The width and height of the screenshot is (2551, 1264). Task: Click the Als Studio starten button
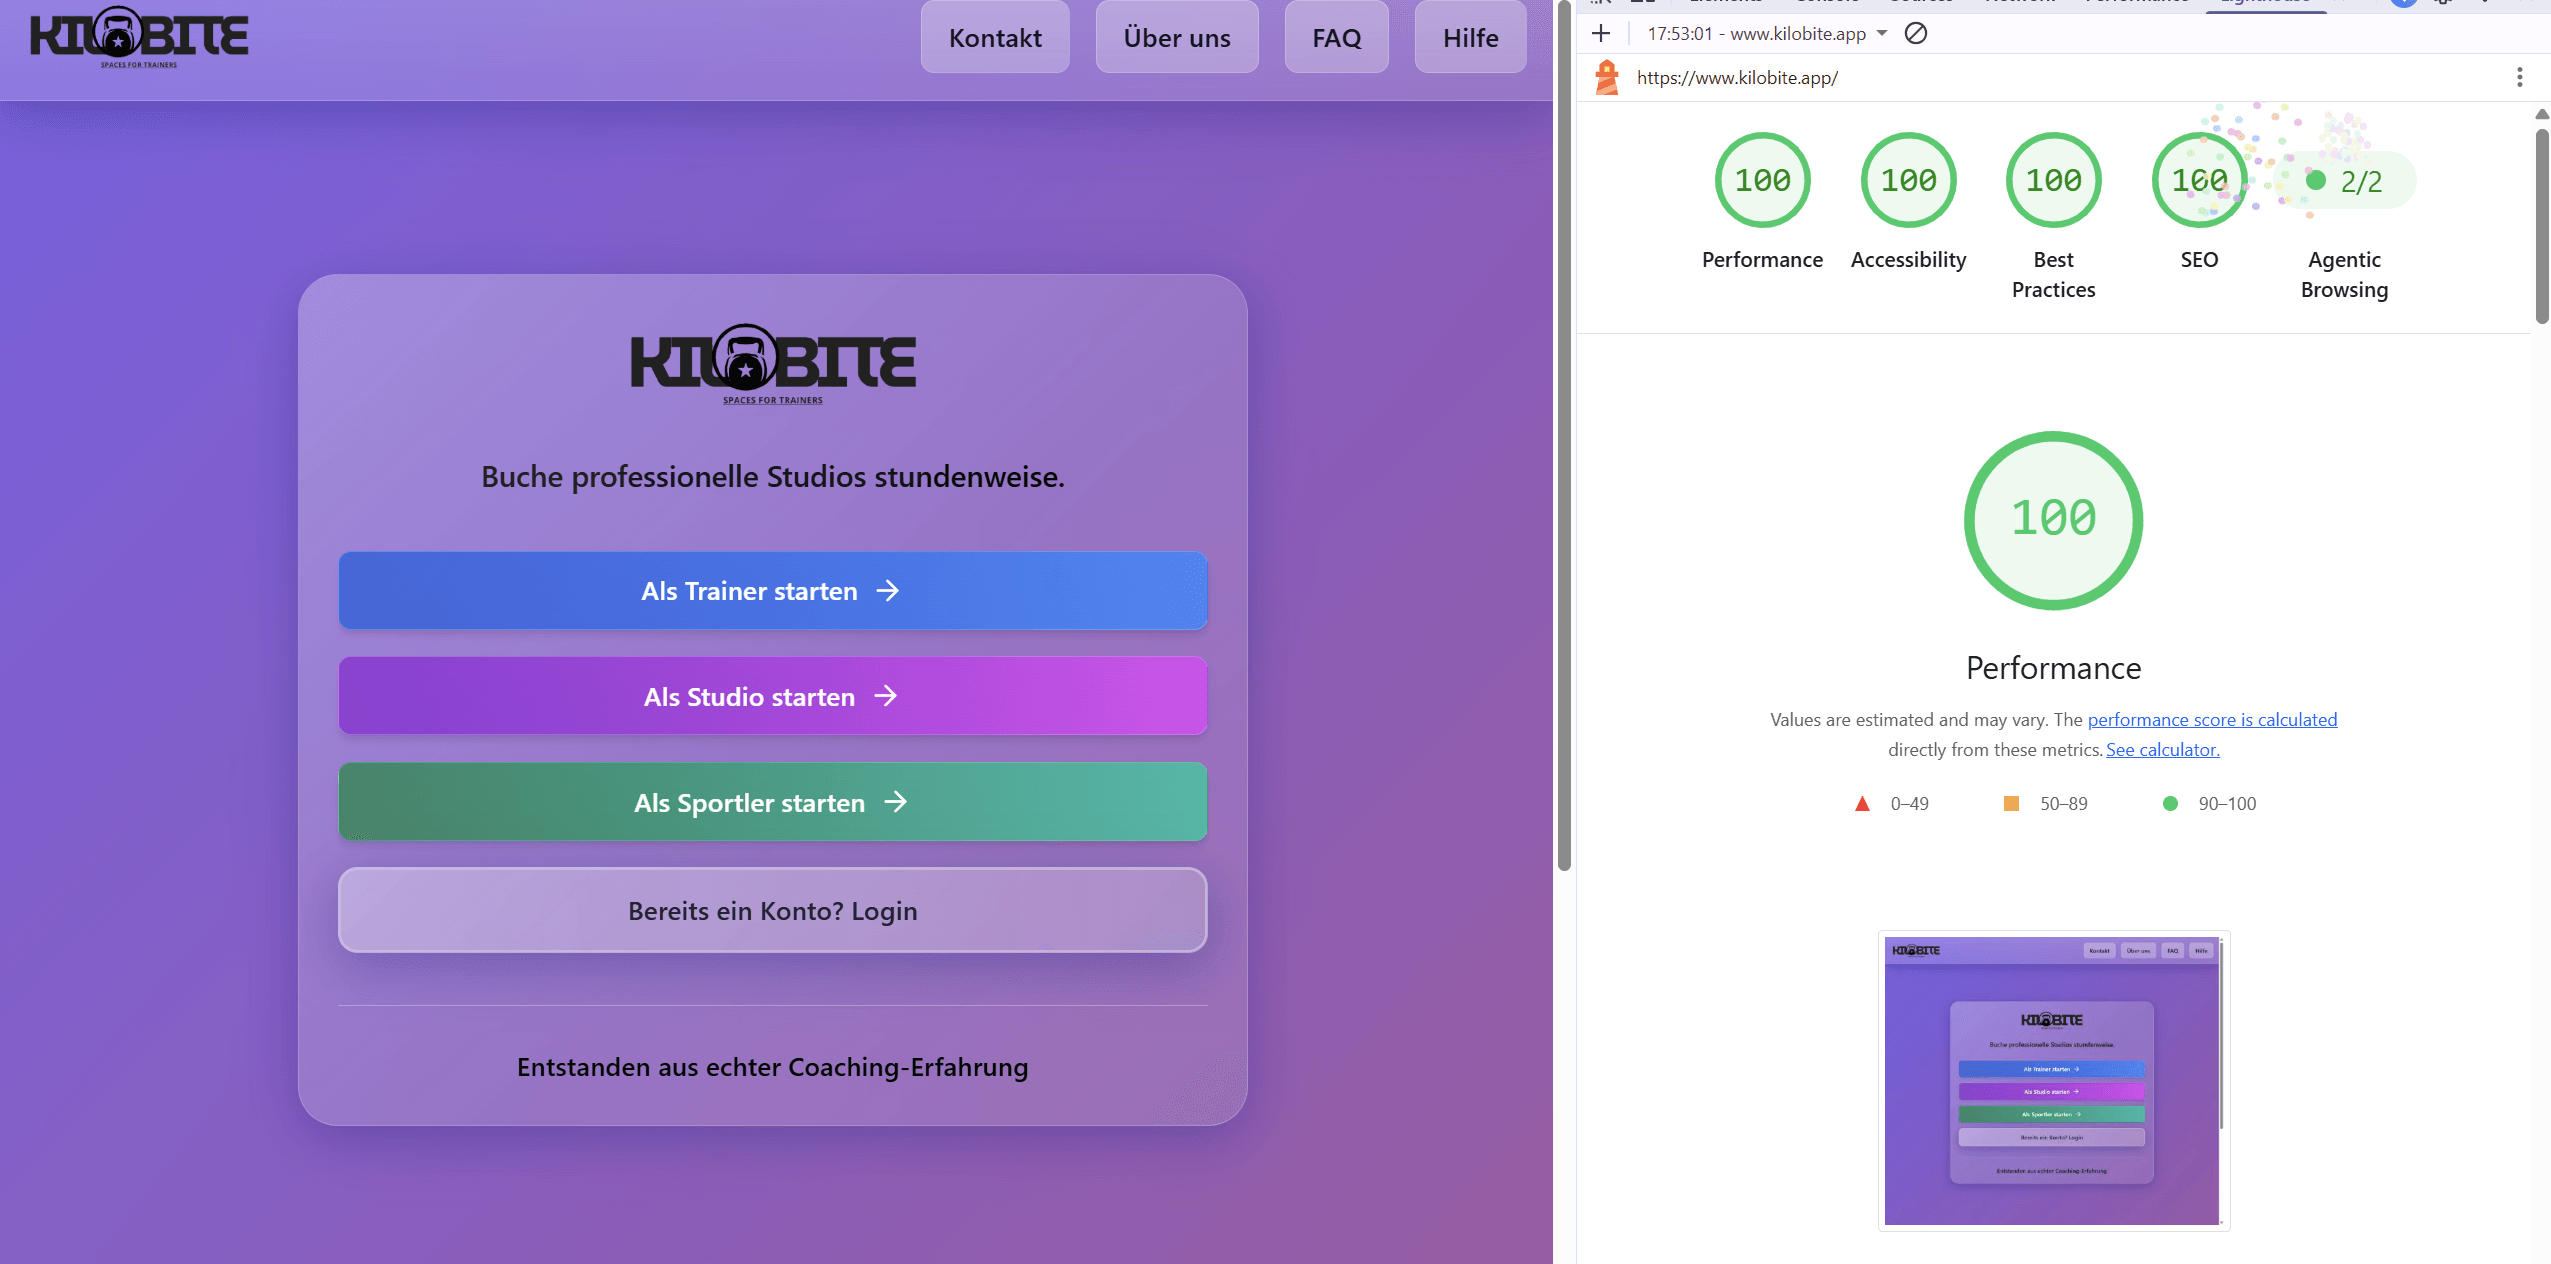coord(773,697)
